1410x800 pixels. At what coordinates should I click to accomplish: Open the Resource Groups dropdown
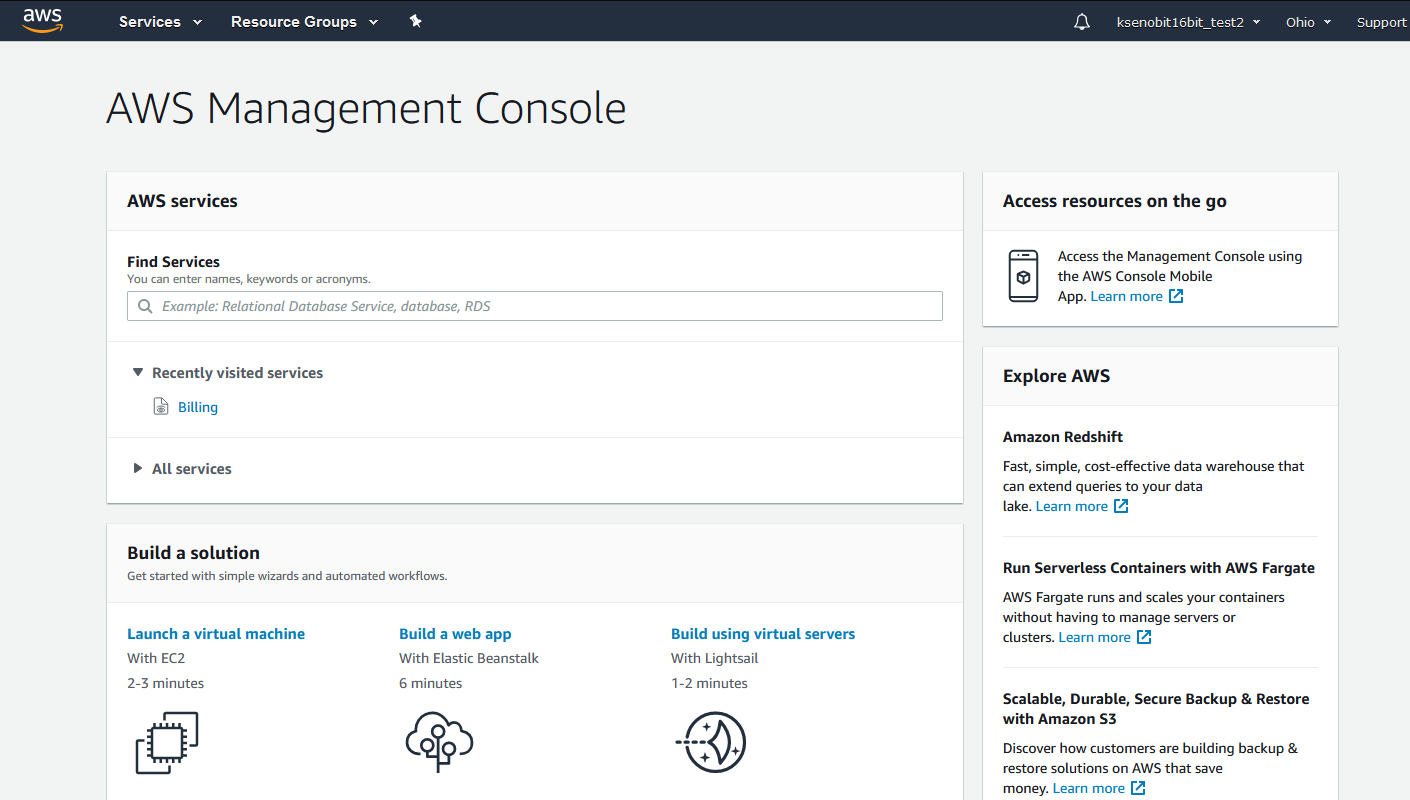pyautogui.click(x=304, y=22)
